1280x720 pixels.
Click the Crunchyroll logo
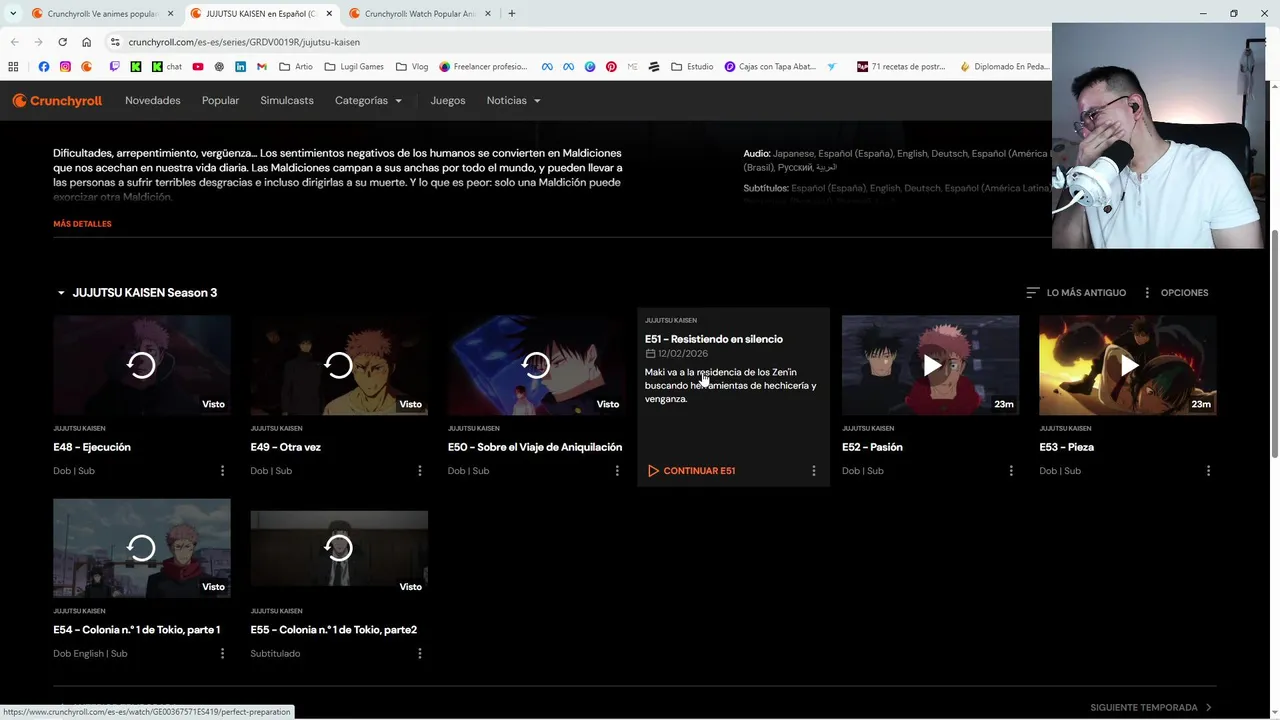point(57,100)
